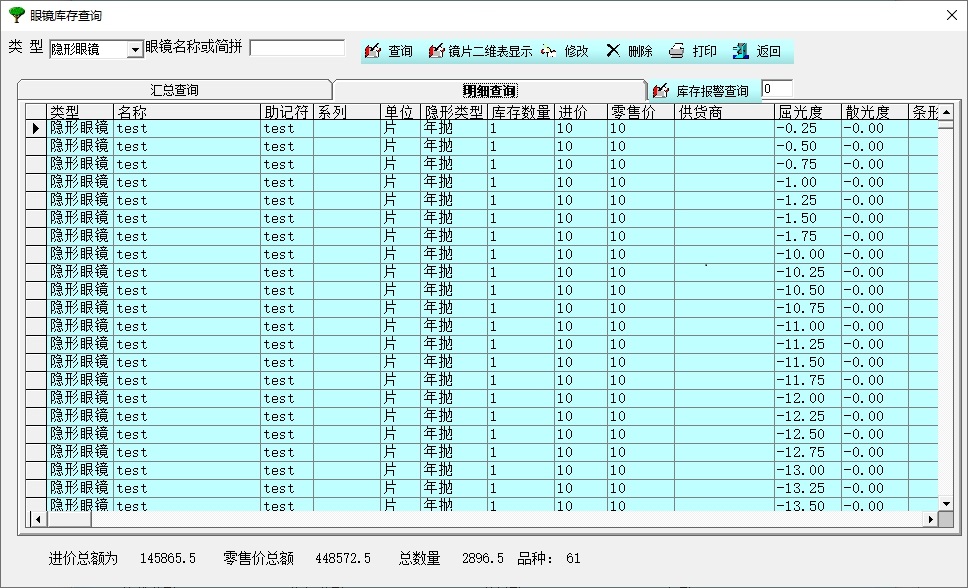Switch to the Summary Query (汇总查询) tab

(175, 91)
